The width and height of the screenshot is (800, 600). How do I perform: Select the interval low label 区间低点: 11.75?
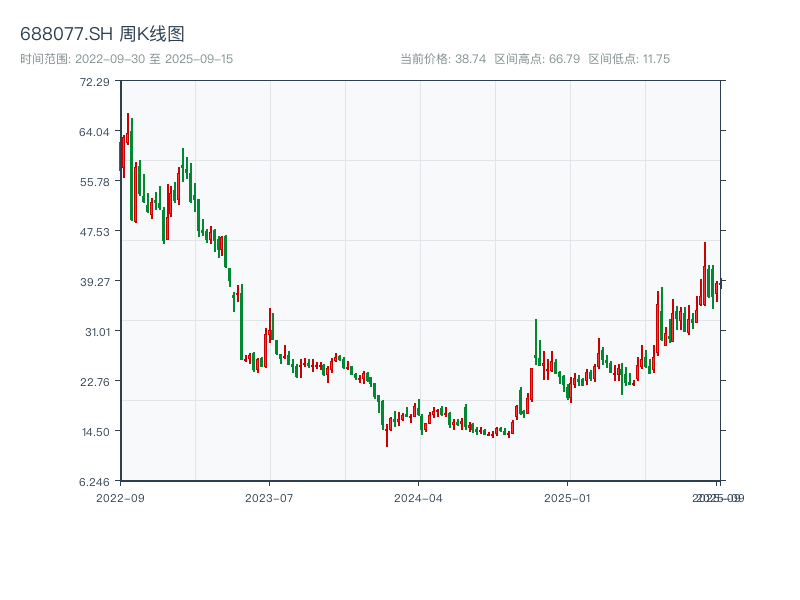629,59
